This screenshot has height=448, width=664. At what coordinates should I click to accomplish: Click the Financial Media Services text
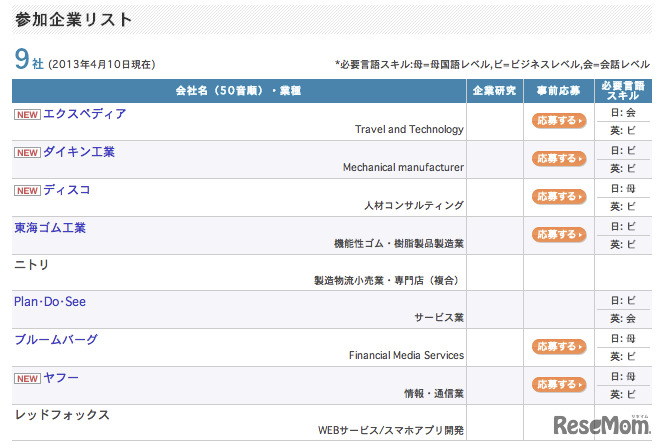coord(406,355)
